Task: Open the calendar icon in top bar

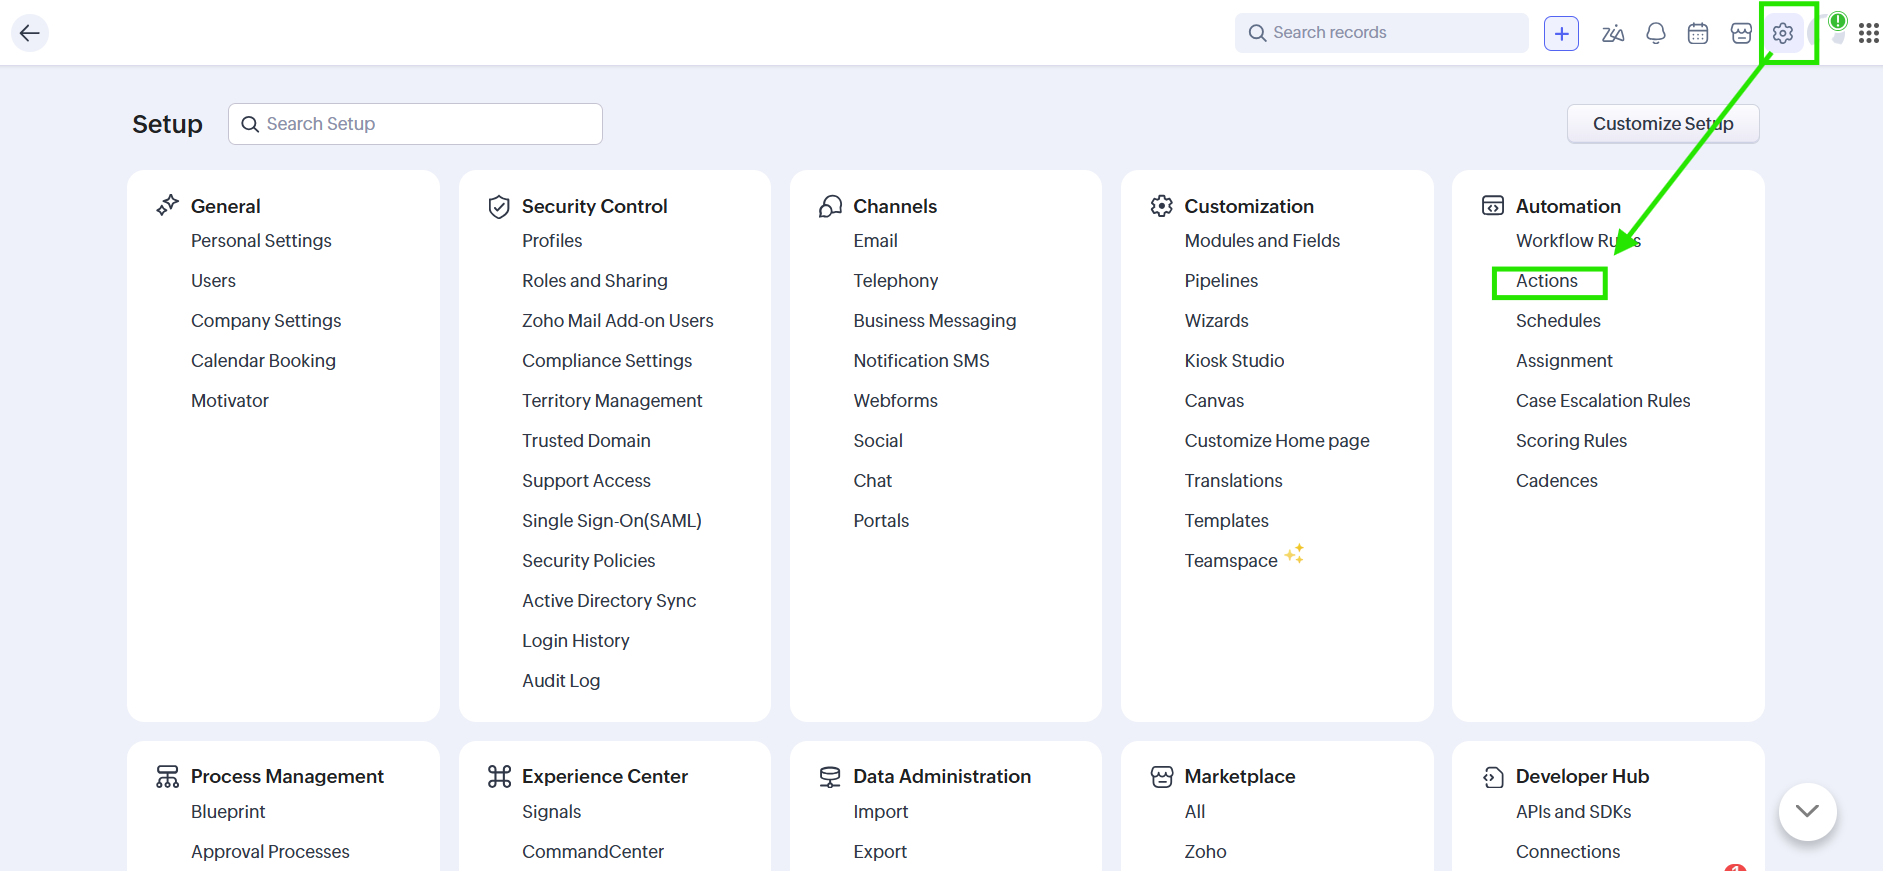Action: click(1698, 34)
